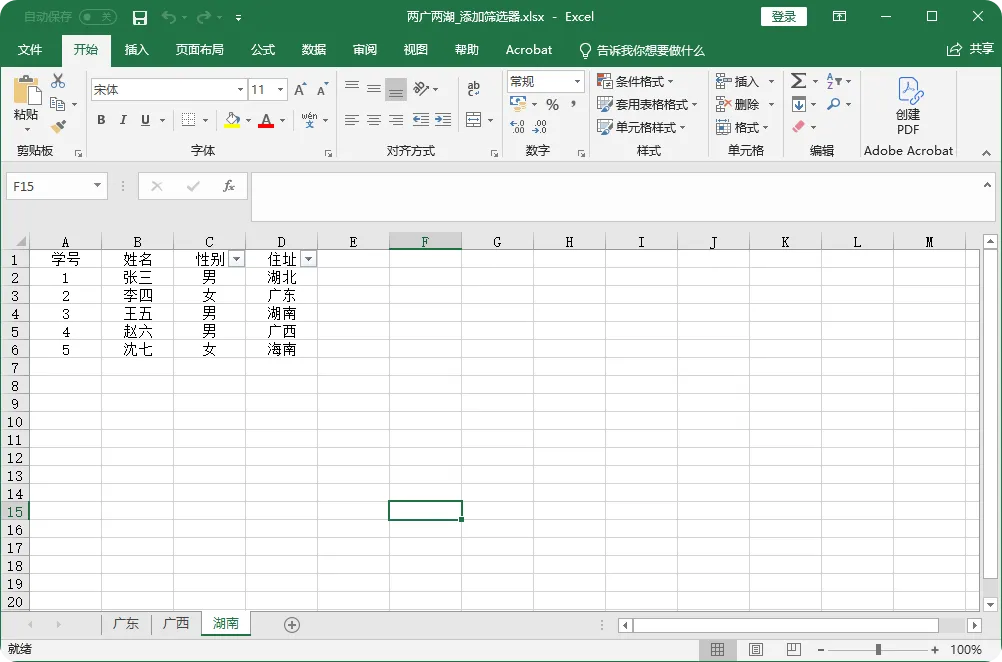The image size is (1002, 662).
Task: Click the Tell me (告诉我你想要做什么) search box
Action: point(642,50)
